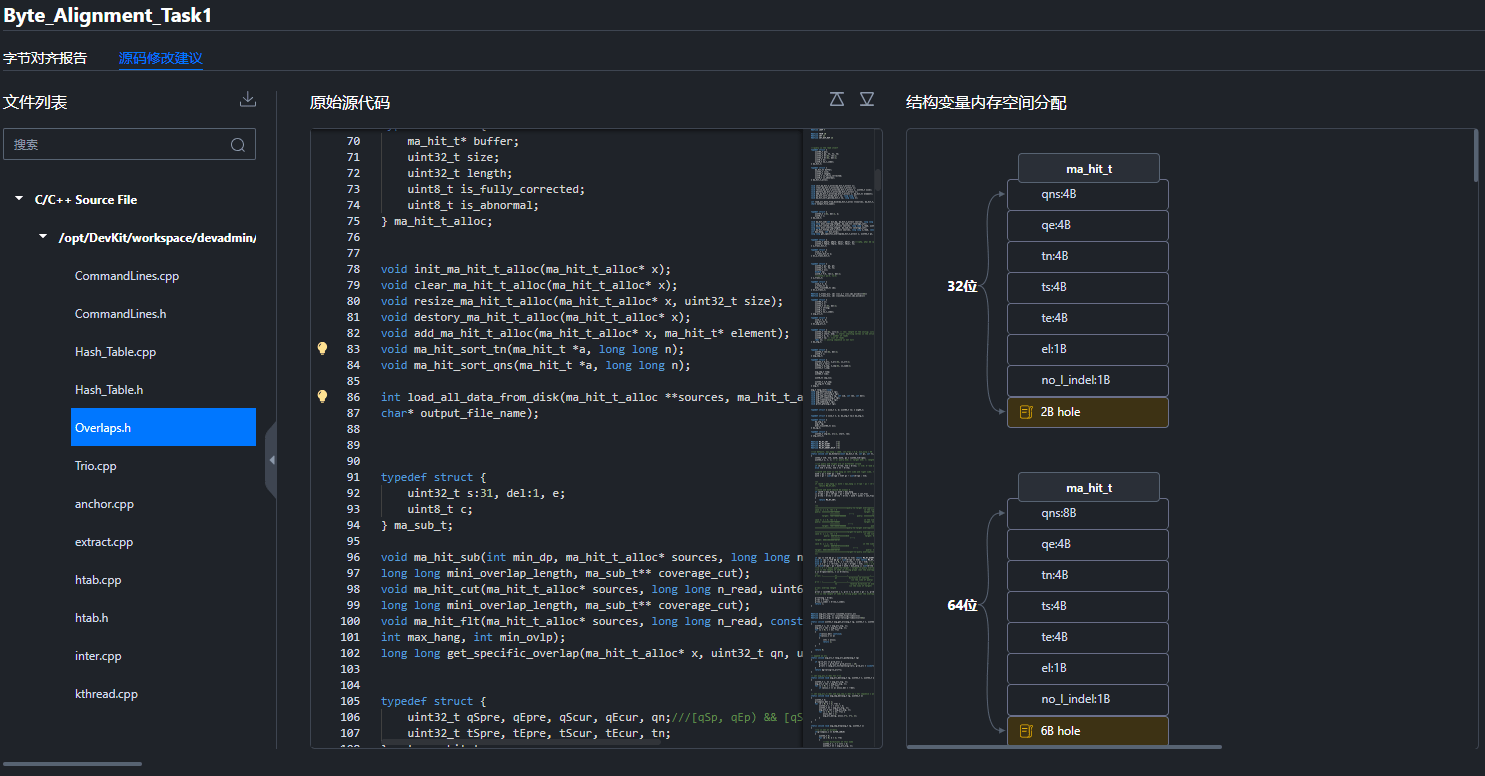Open extract.cpp file
Viewport: 1485px width, 776px height.
click(x=104, y=542)
